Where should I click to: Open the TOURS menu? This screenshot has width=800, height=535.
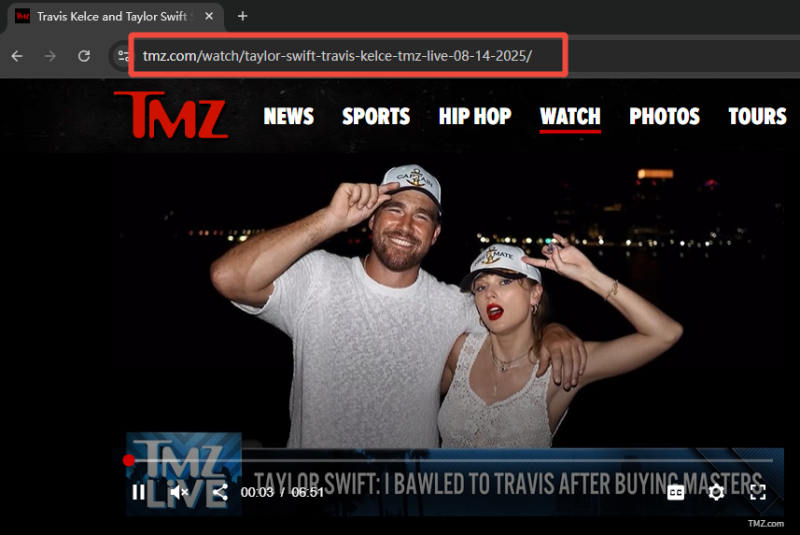coord(758,116)
